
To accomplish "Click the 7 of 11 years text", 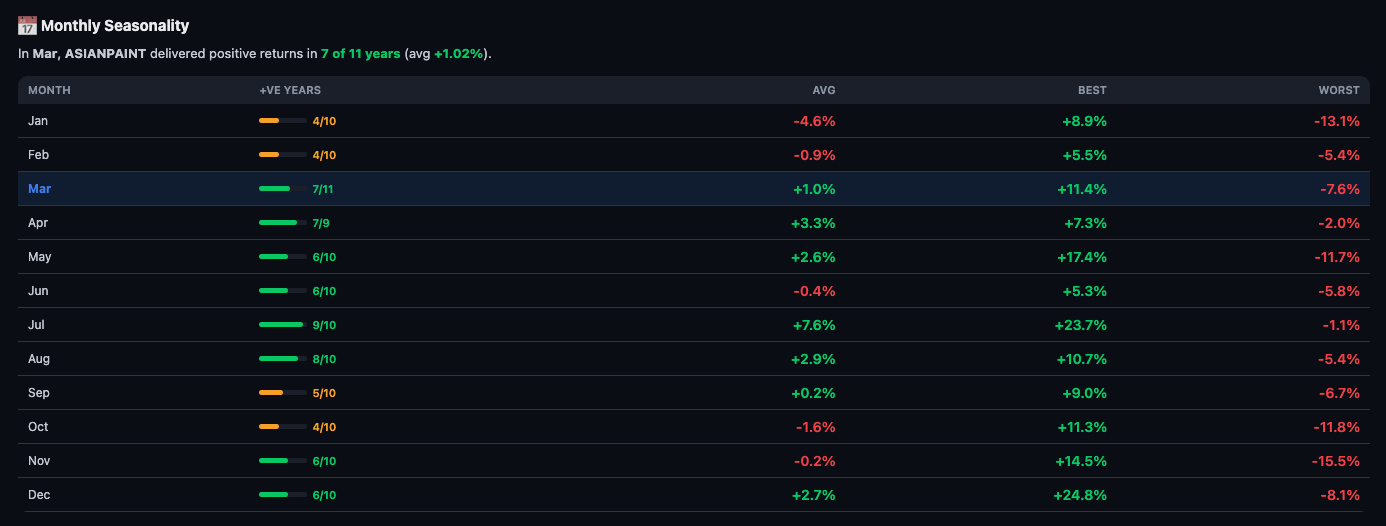I will 360,53.
